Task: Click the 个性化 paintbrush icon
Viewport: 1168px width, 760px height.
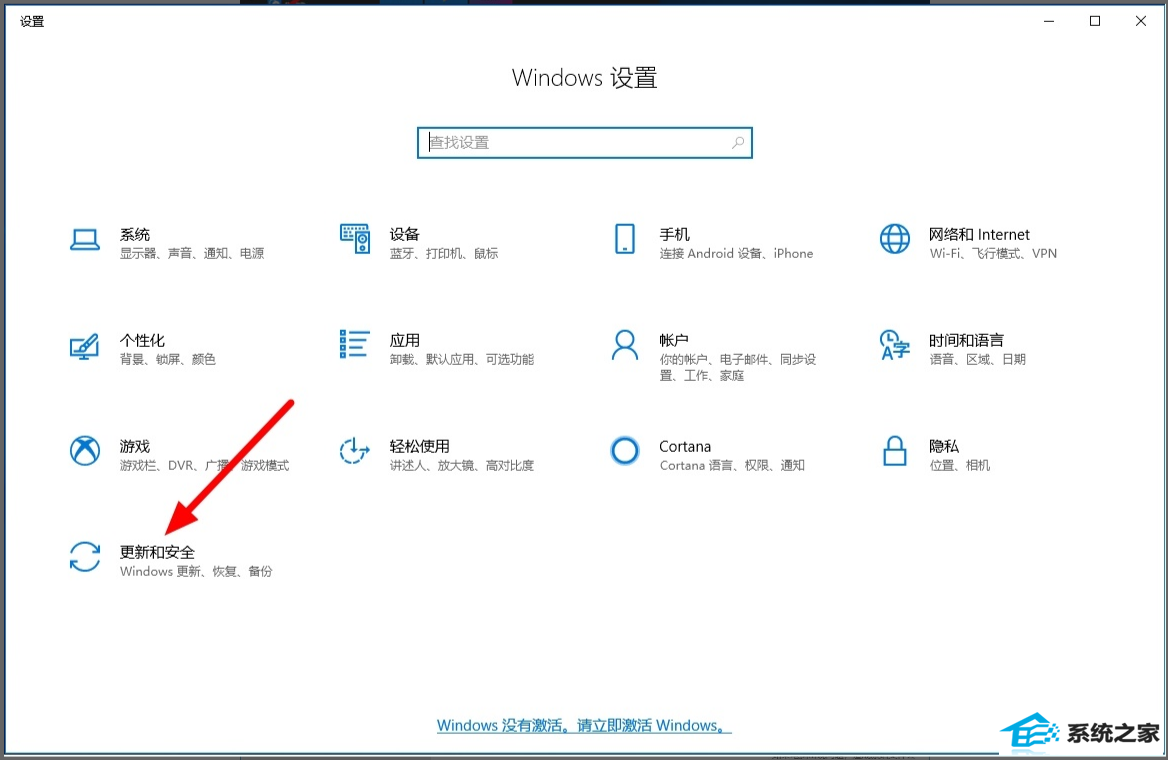Action: [x=84, y=346]
